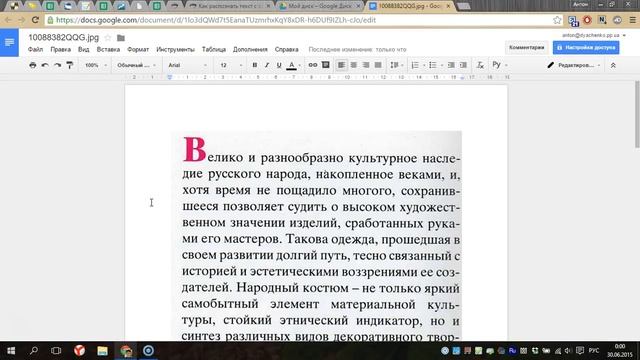Open the account email dropdown
Viewport: 640px width, 360px height.
(594, 36)
